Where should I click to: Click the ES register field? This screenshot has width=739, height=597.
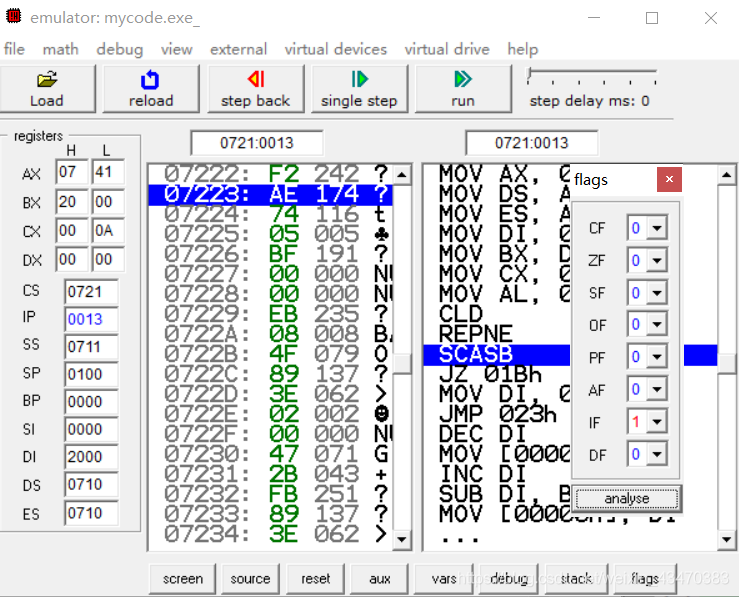pos(91,513)
